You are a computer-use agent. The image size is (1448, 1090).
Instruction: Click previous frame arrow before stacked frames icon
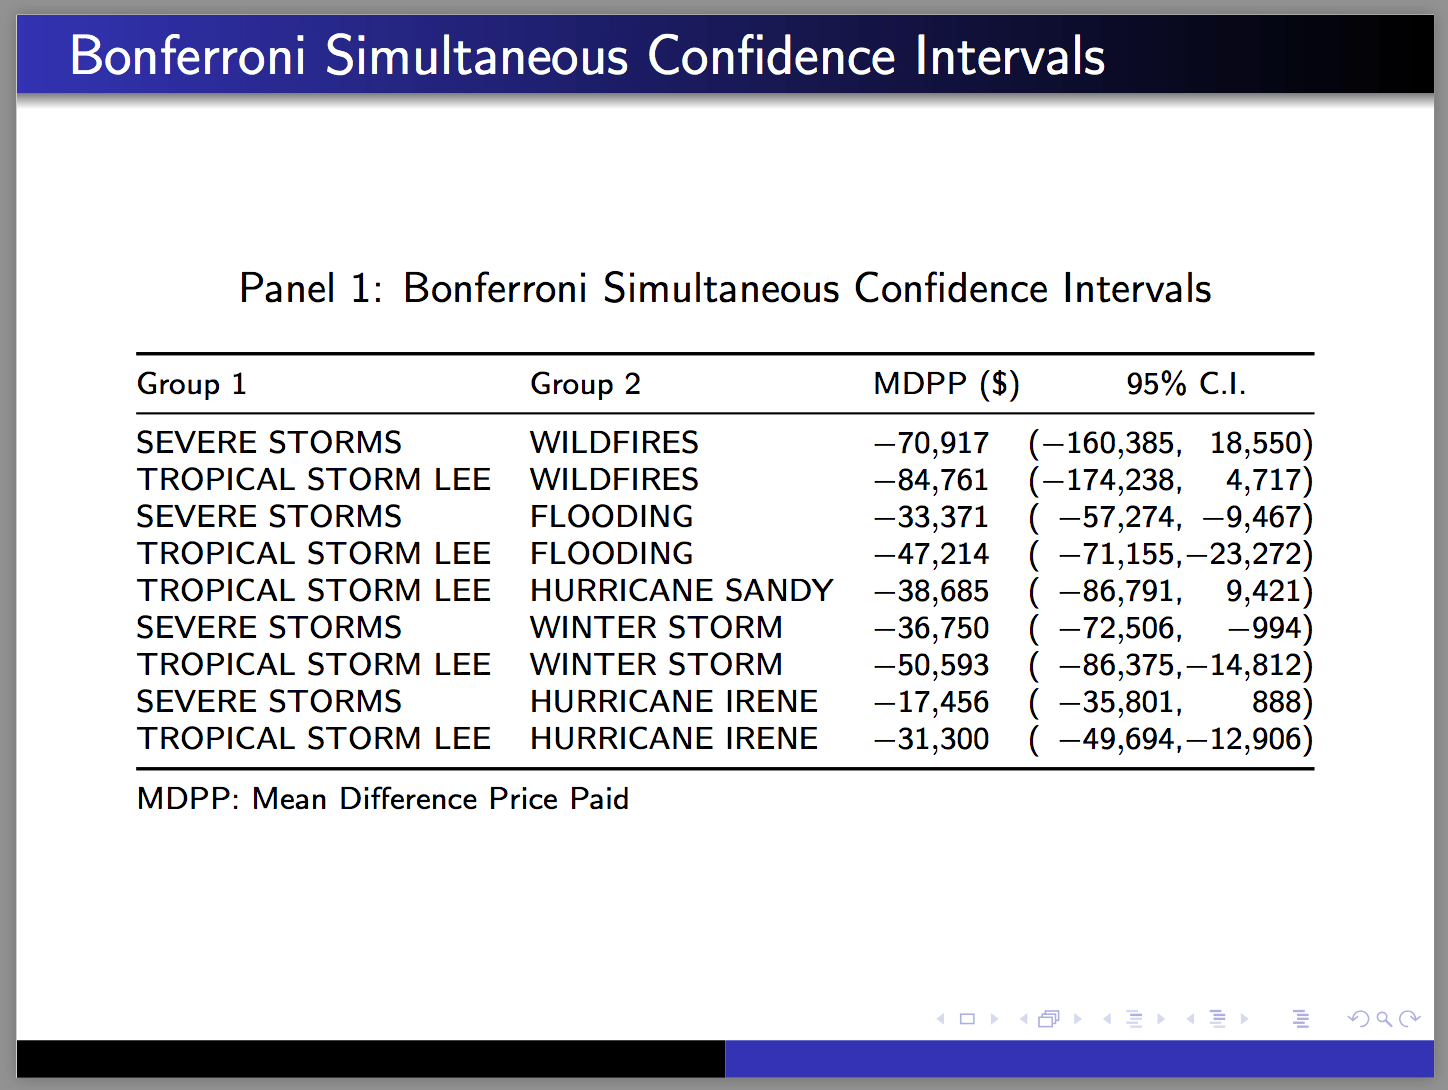[x=1024, y=1019]
